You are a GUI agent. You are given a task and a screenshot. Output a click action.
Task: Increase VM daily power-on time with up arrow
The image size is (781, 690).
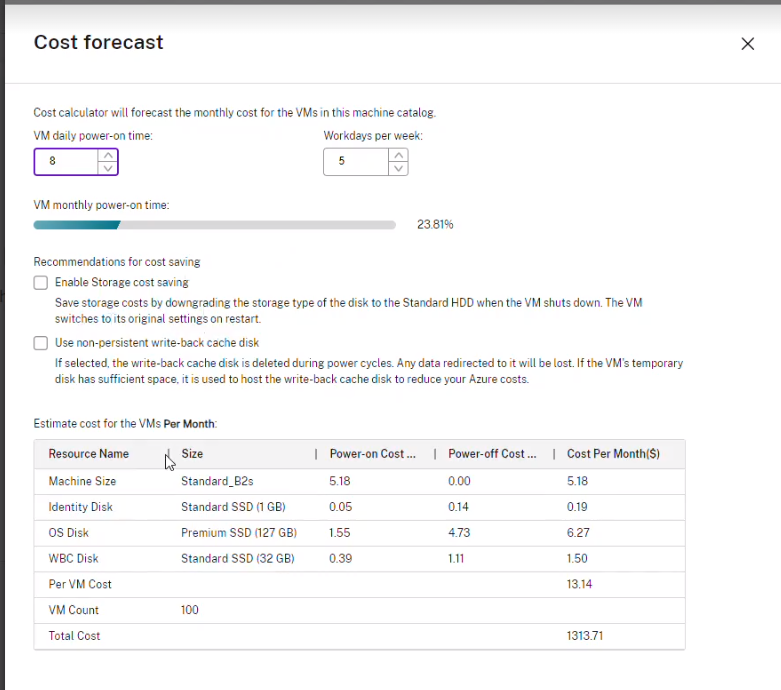point(108,155)
